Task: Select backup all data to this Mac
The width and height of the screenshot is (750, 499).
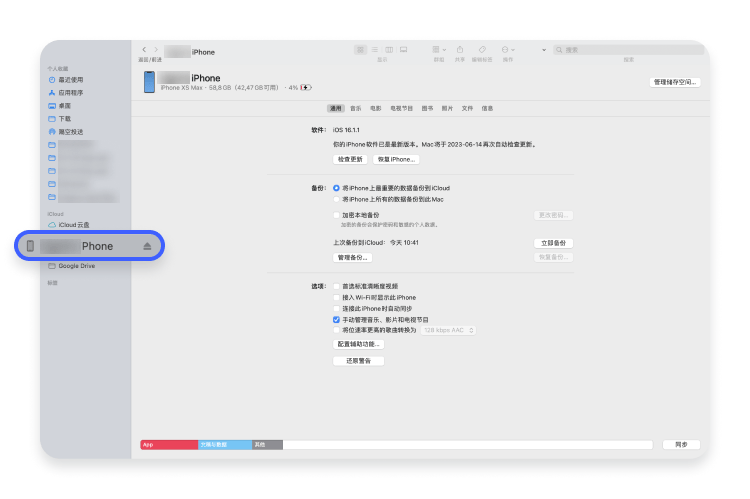Action: pos(336,200)
